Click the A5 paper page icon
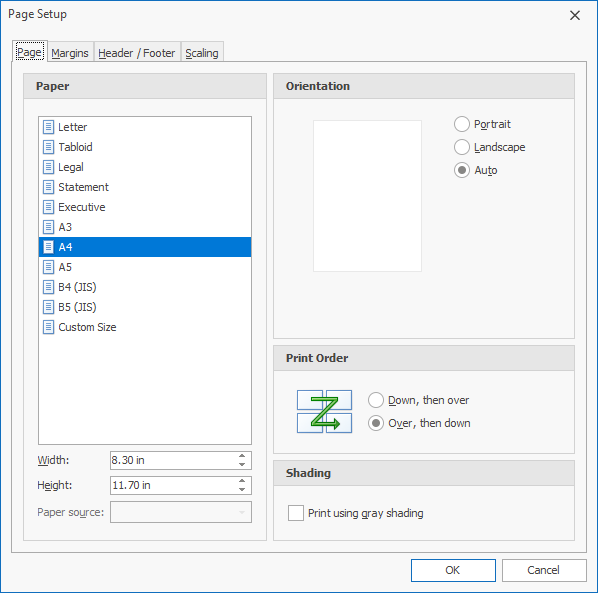The height and width of the screenshot is (593, 598). [48, 267]
